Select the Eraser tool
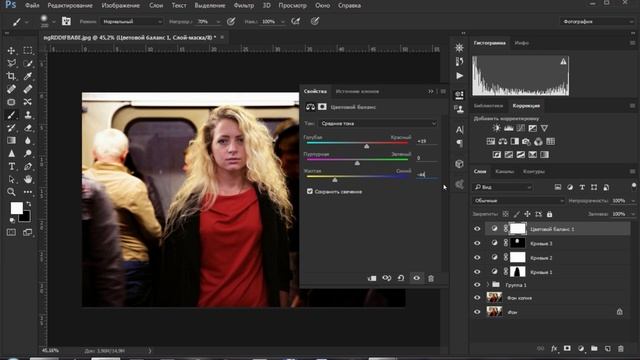Screen dimensions: 640x360 click(x=28, y=128)
